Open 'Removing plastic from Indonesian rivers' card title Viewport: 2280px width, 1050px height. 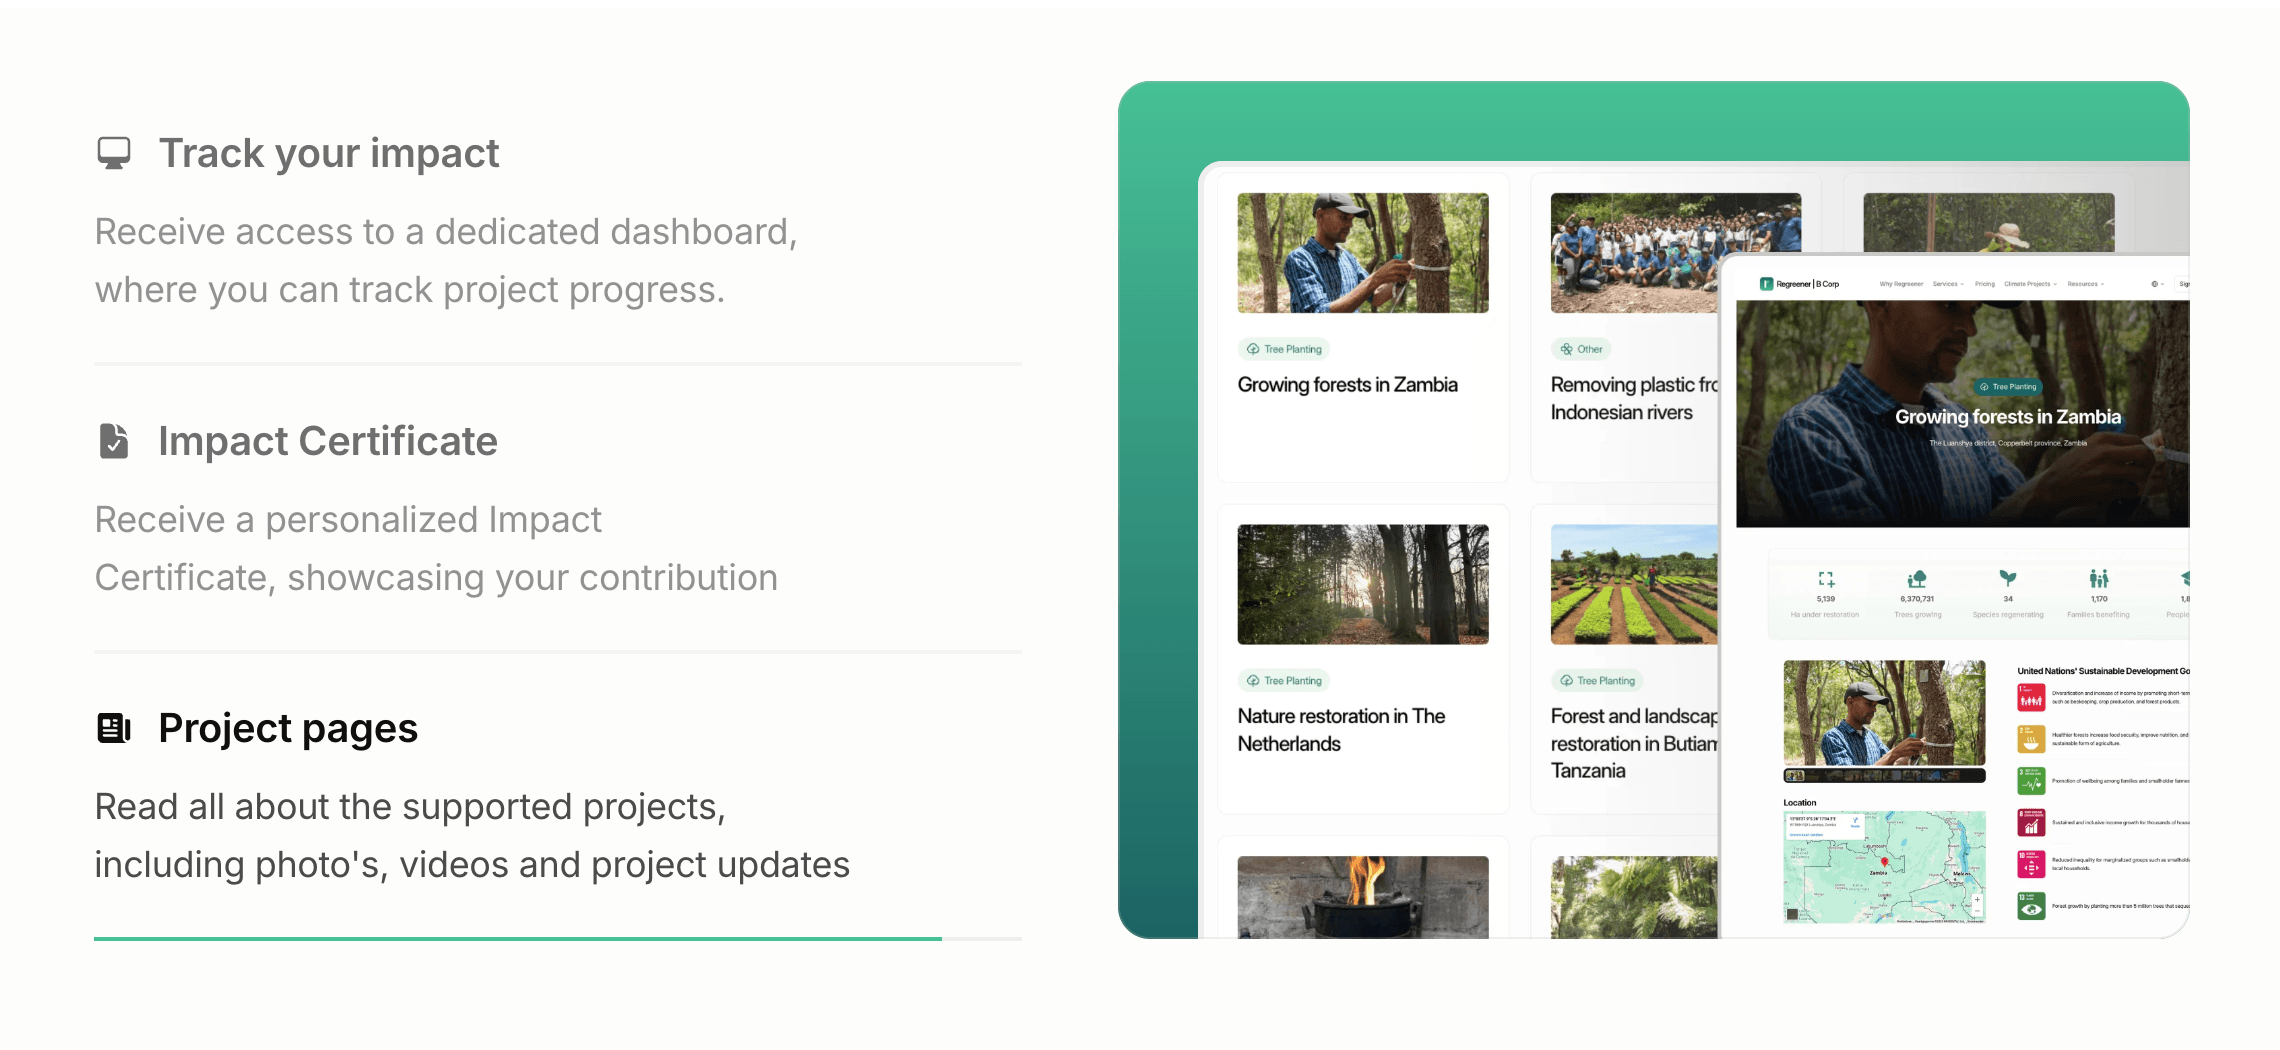click(1634, 398)
